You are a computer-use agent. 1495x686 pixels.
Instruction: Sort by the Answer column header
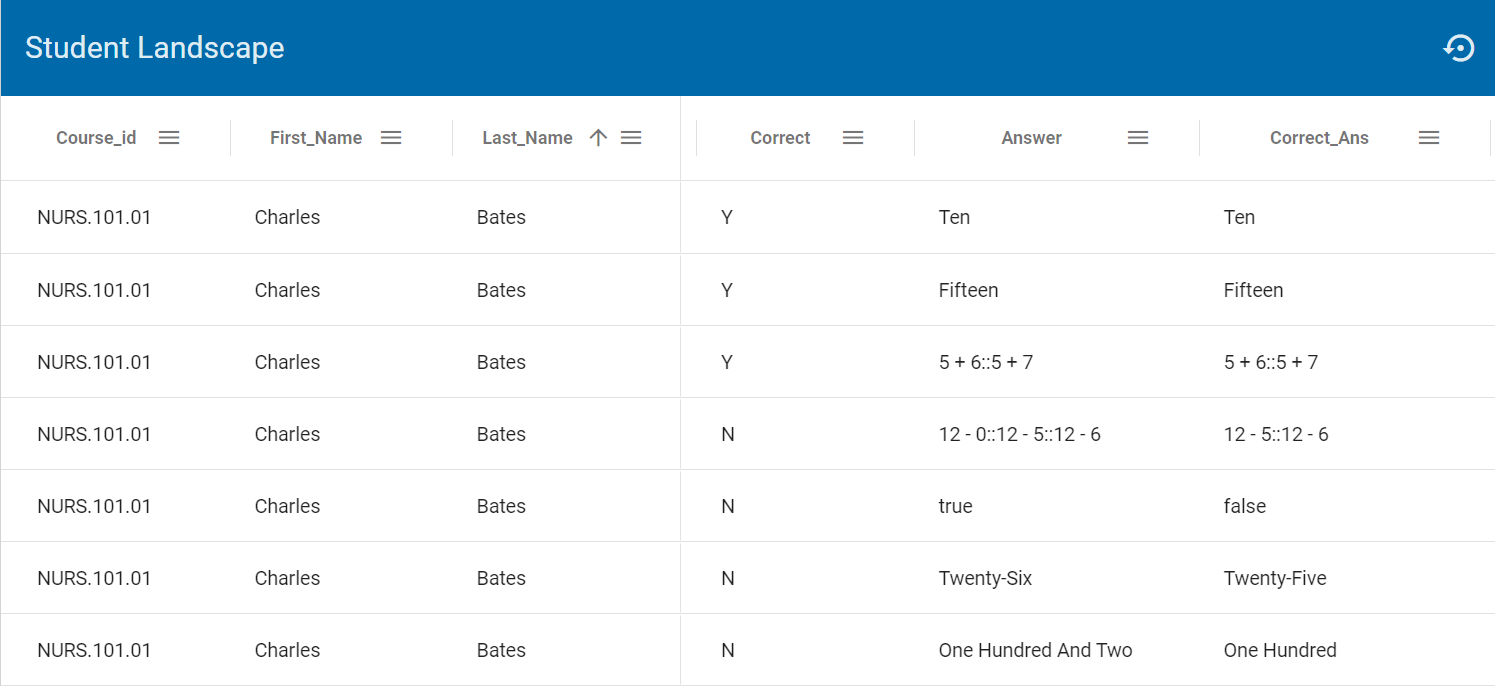click(1031, 138)
